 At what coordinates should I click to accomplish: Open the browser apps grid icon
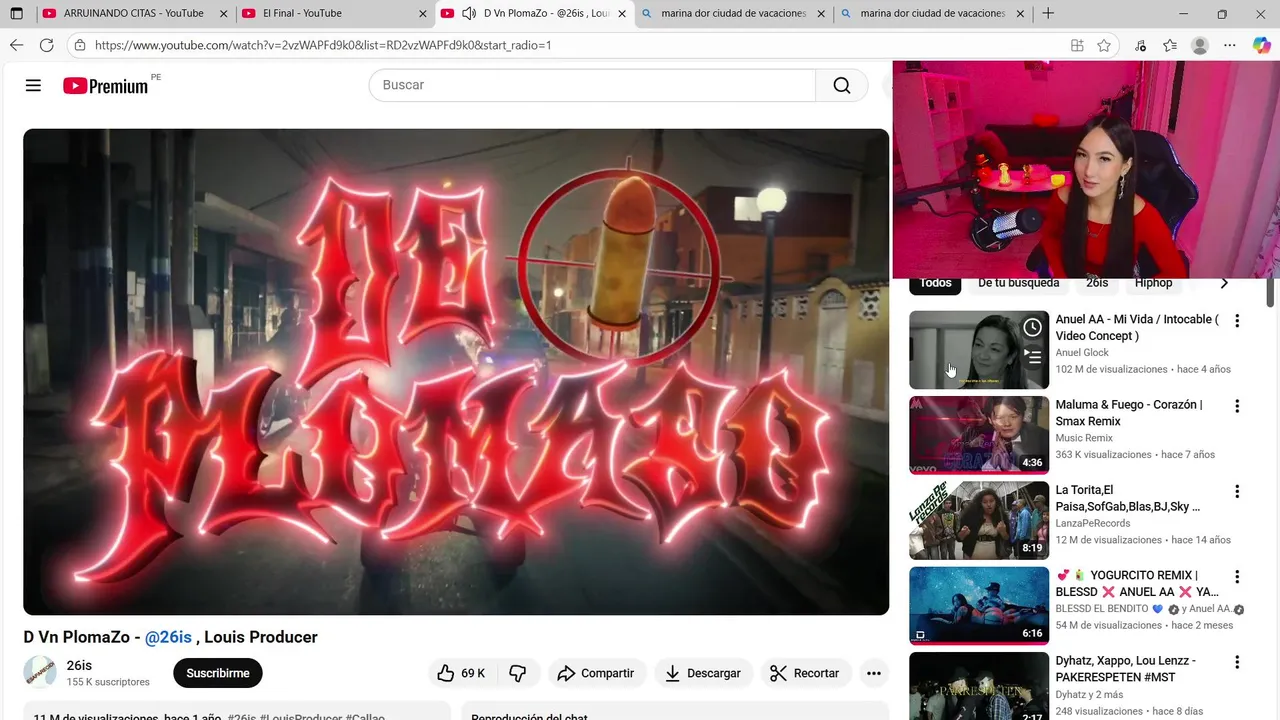click(x=1077, y=45)
